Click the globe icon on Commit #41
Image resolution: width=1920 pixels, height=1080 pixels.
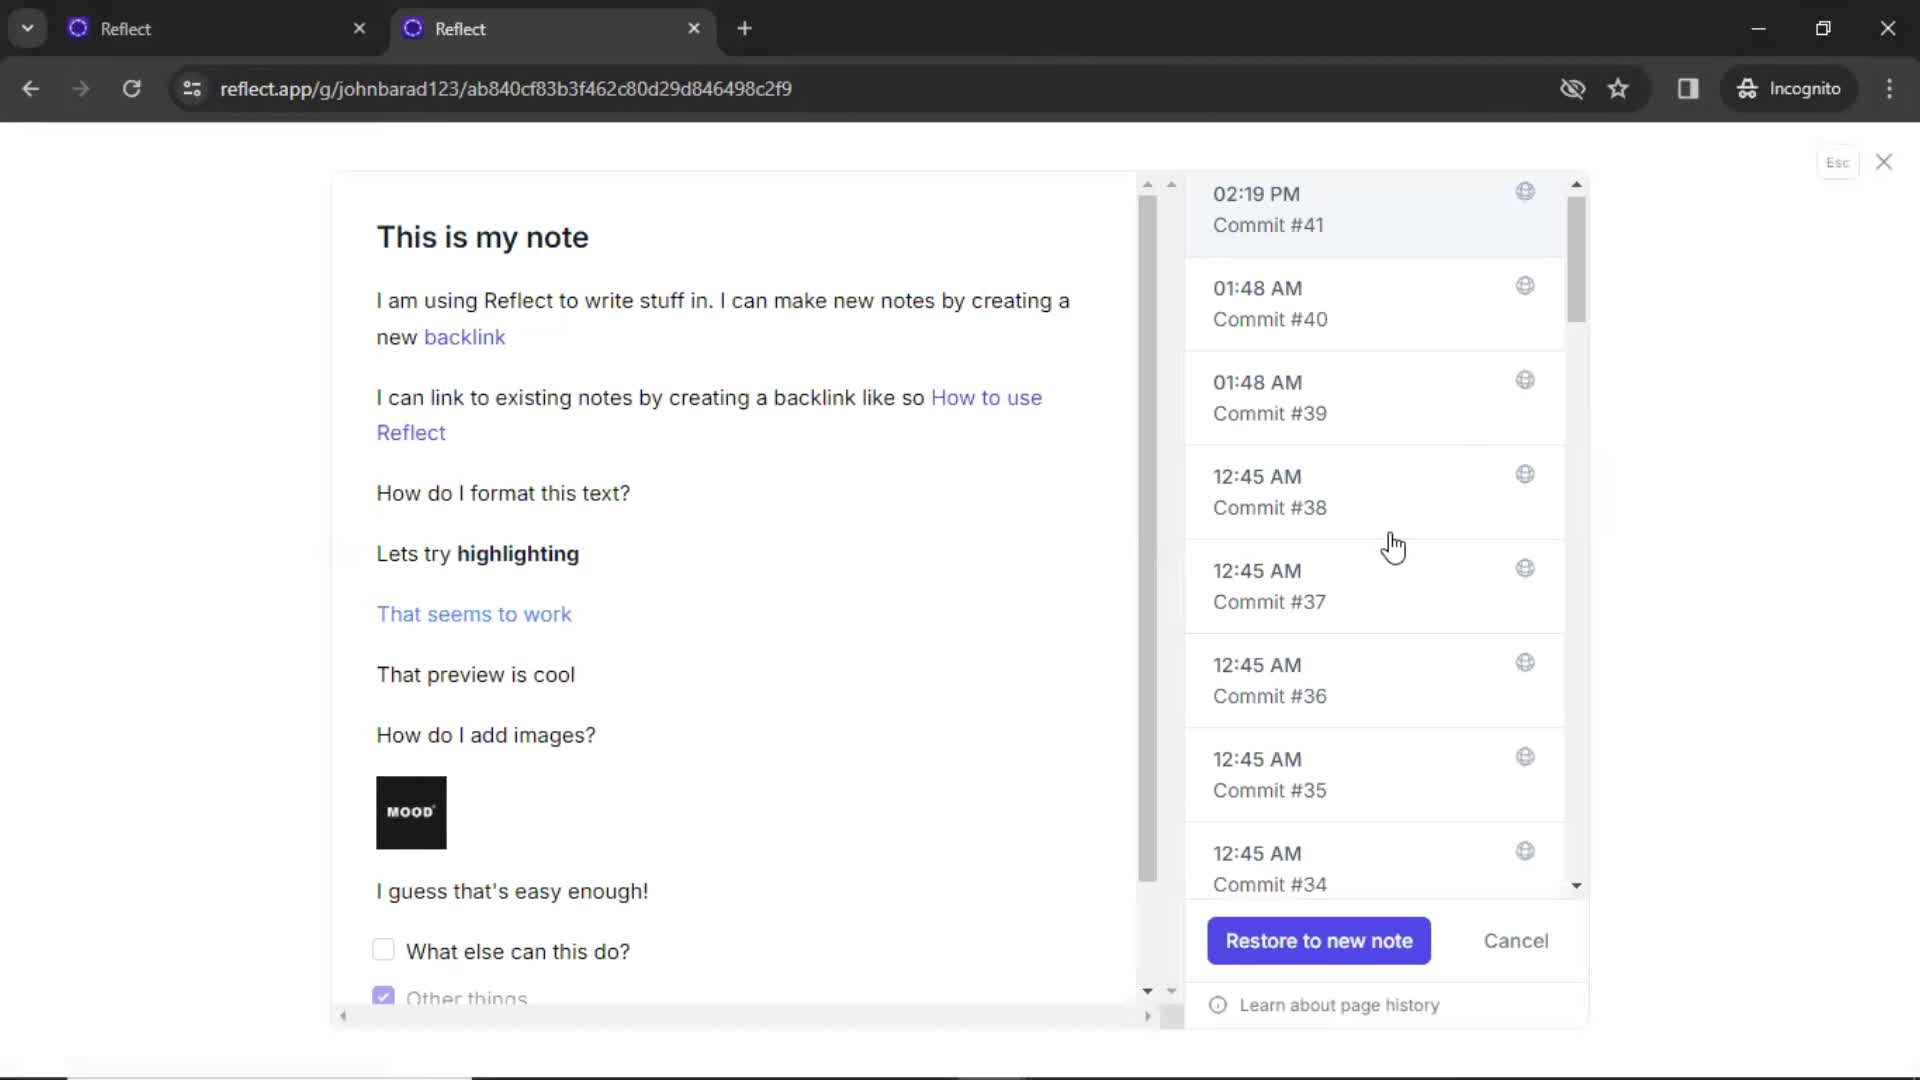click(x=1525, y=191)
